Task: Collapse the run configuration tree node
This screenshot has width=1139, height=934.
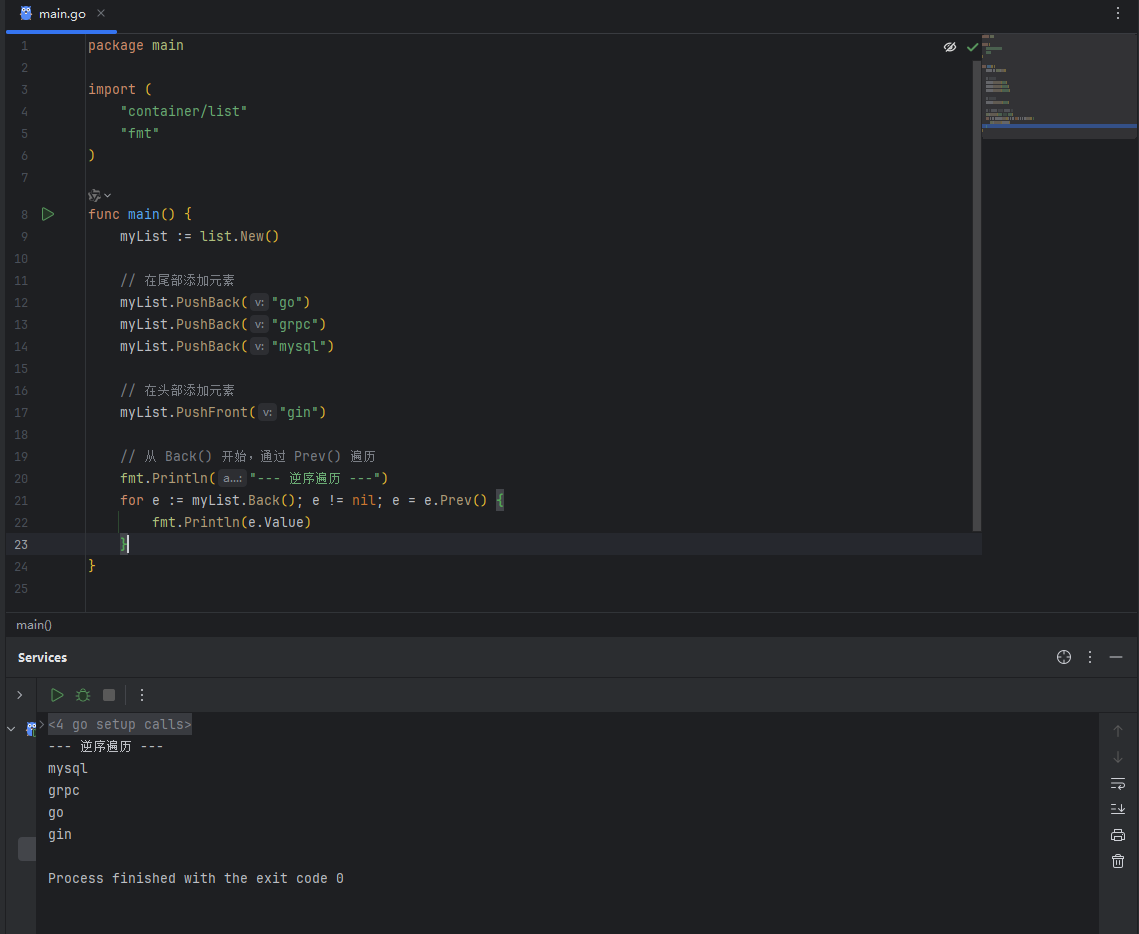Action: tap(11, 728)
